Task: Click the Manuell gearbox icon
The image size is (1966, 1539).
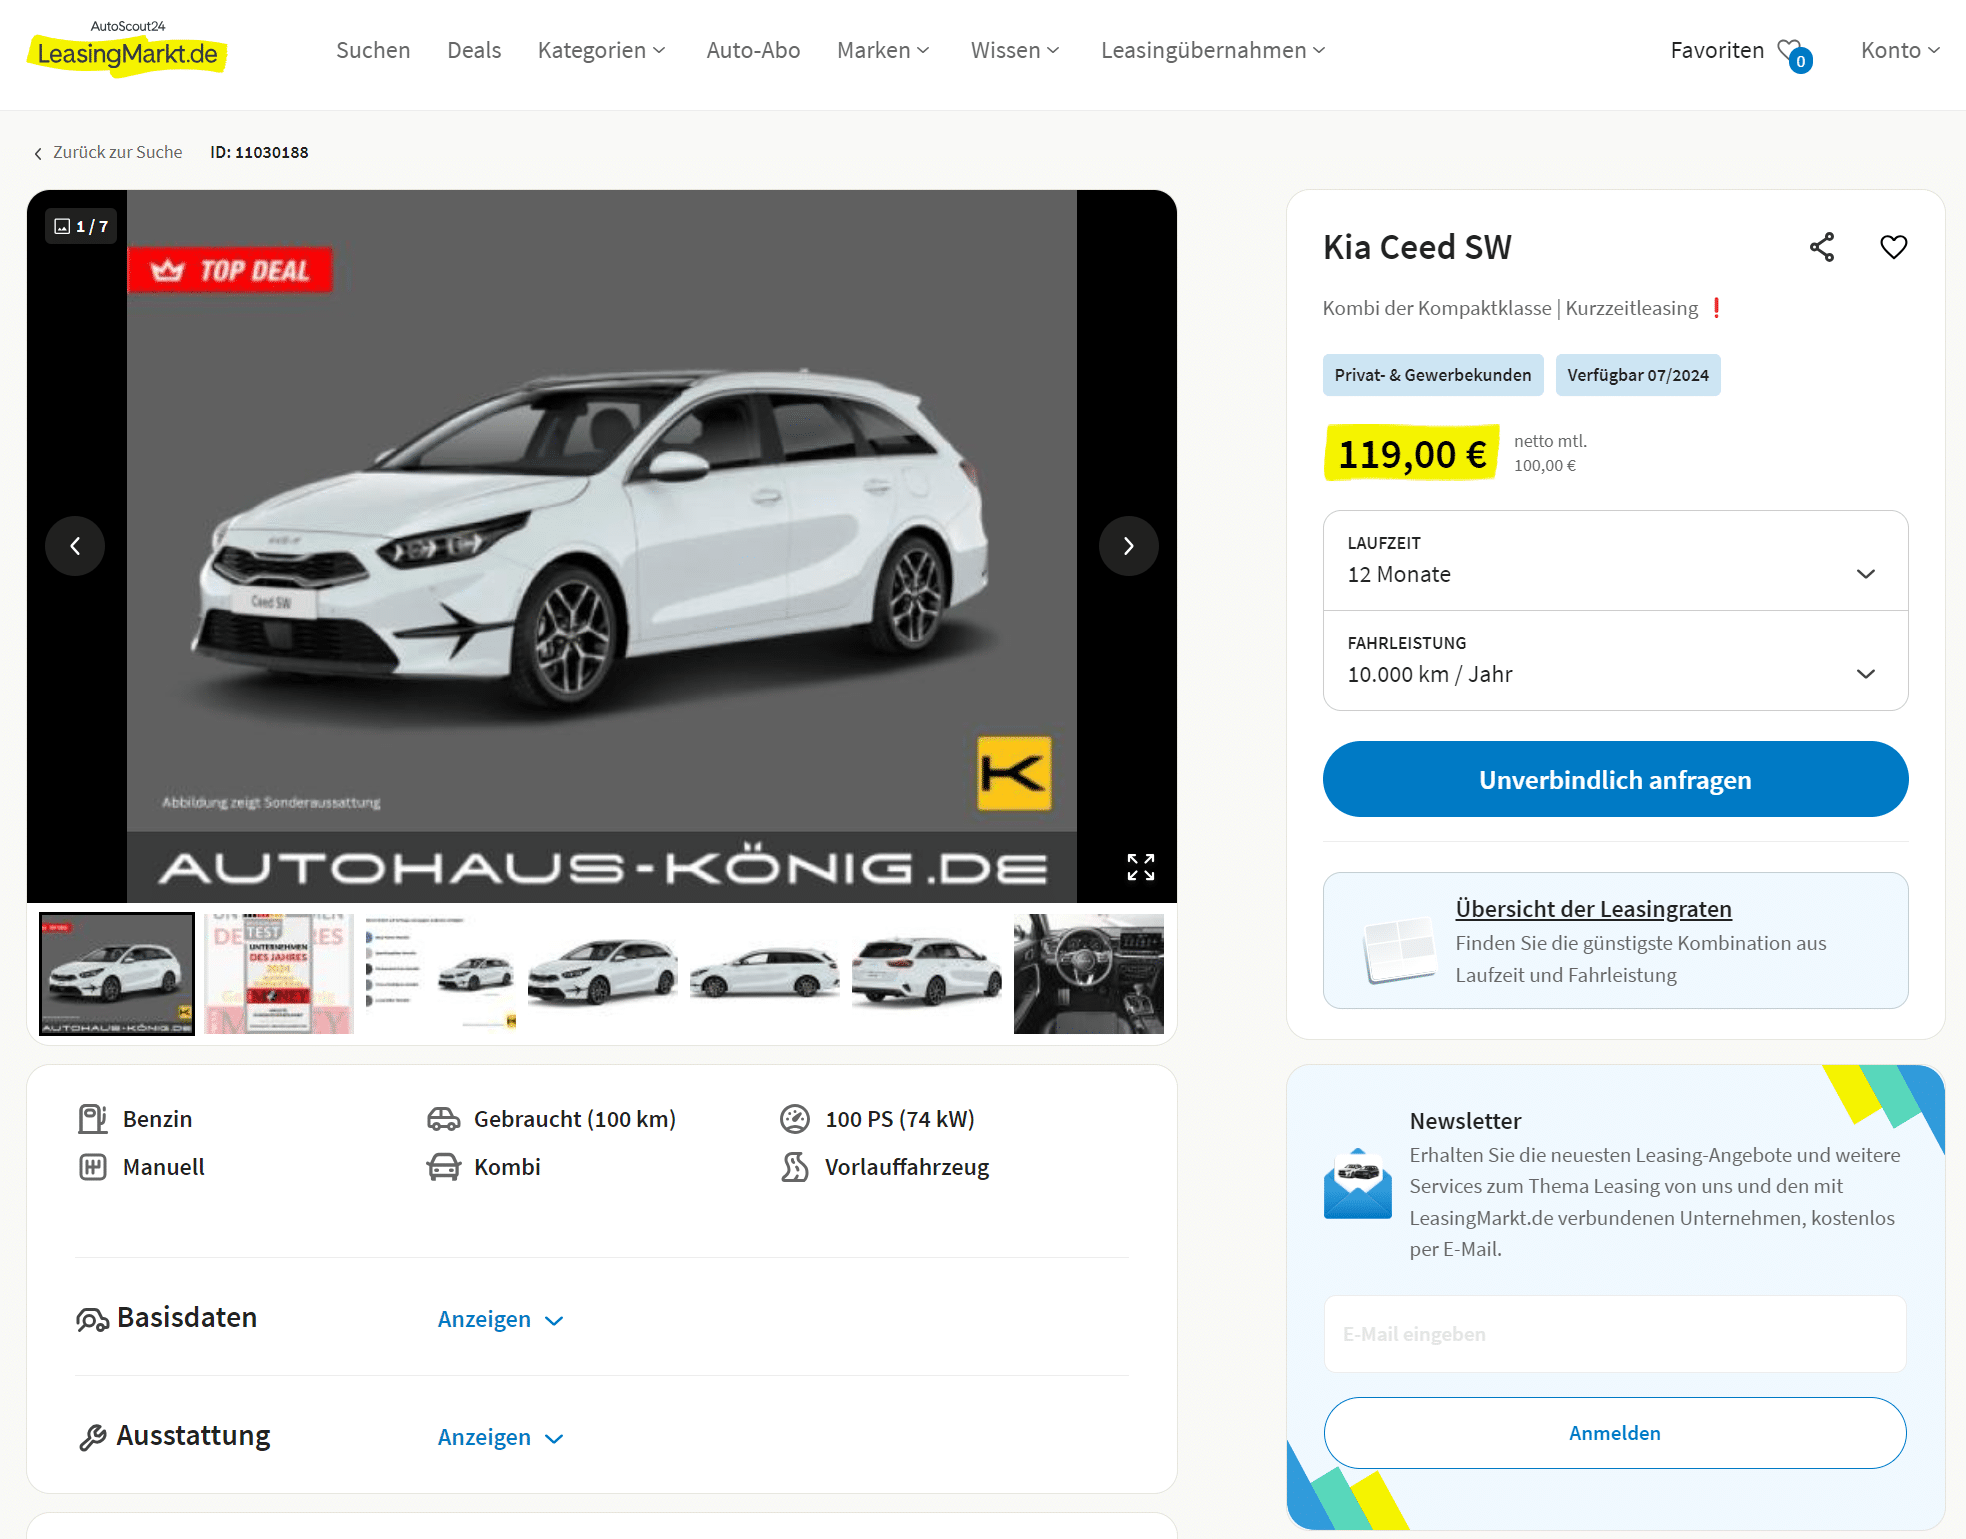Action: 93,1167
